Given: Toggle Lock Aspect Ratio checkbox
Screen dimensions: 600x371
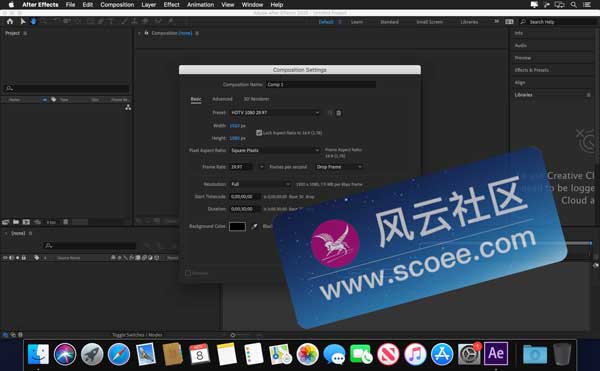Looking at the screenshot, I should click(x=259, y=133).
